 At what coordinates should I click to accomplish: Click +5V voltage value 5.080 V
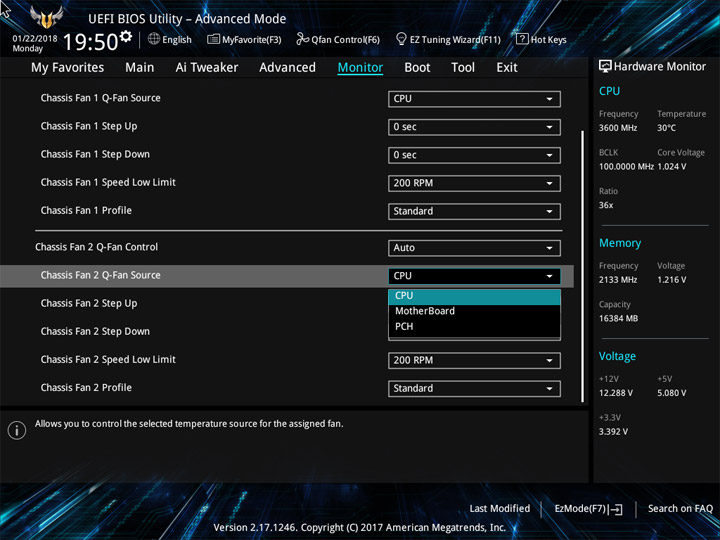672,394
